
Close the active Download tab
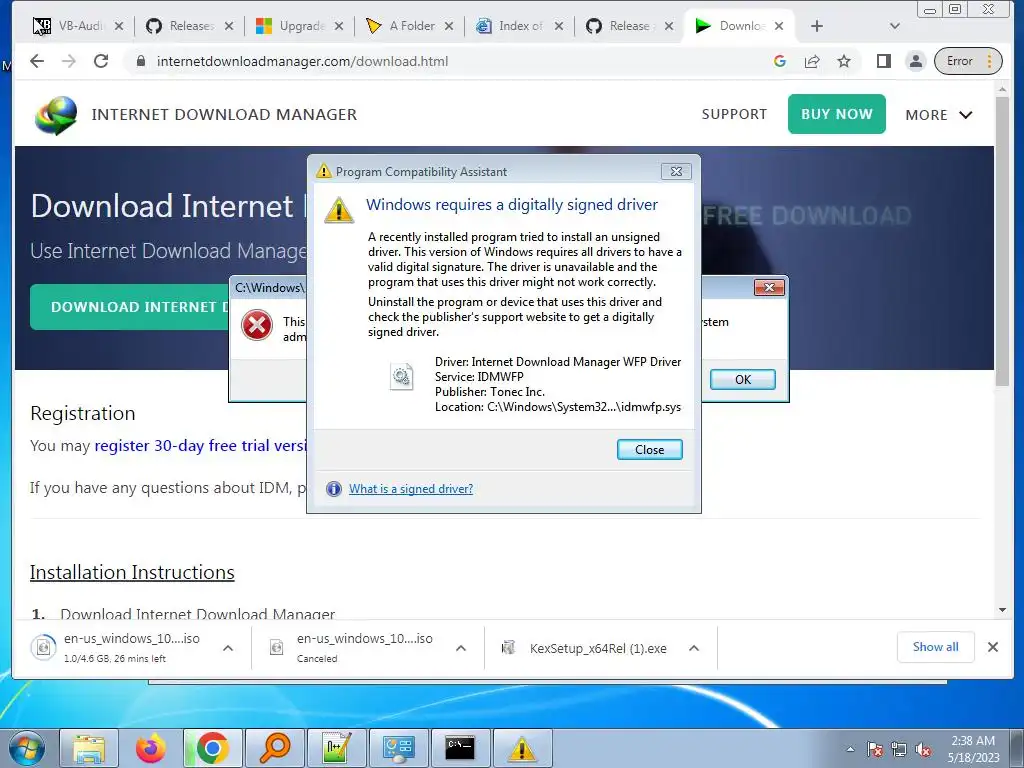779,26
